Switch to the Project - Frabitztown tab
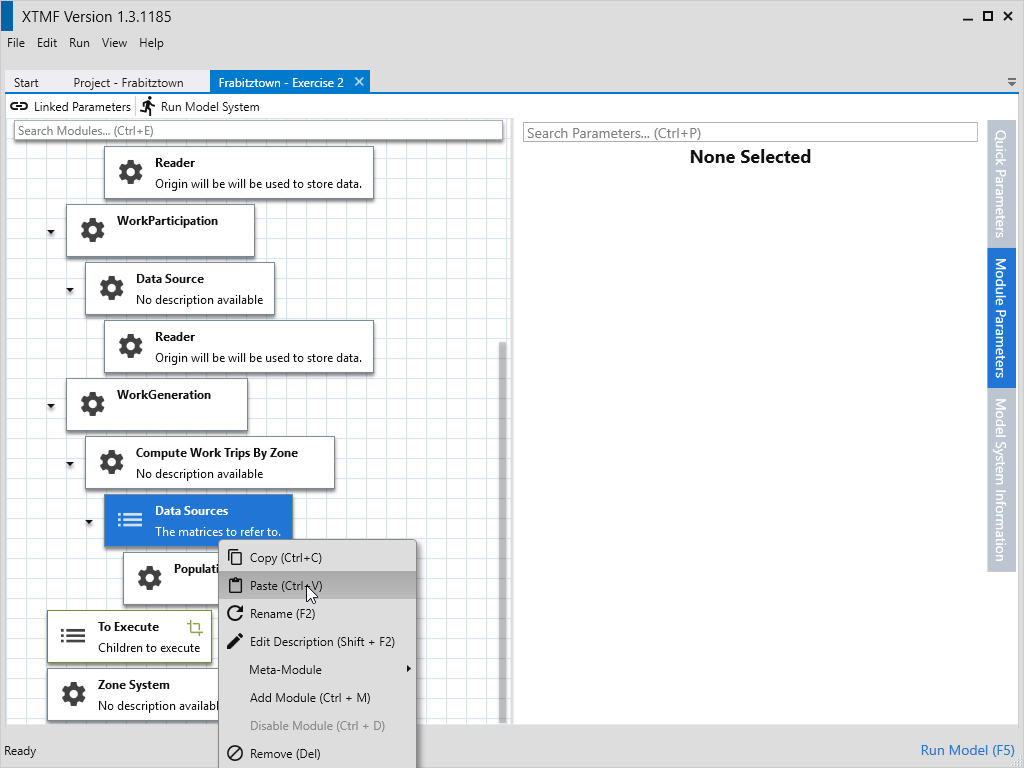The image size is (1024, 768). point(120,83)
